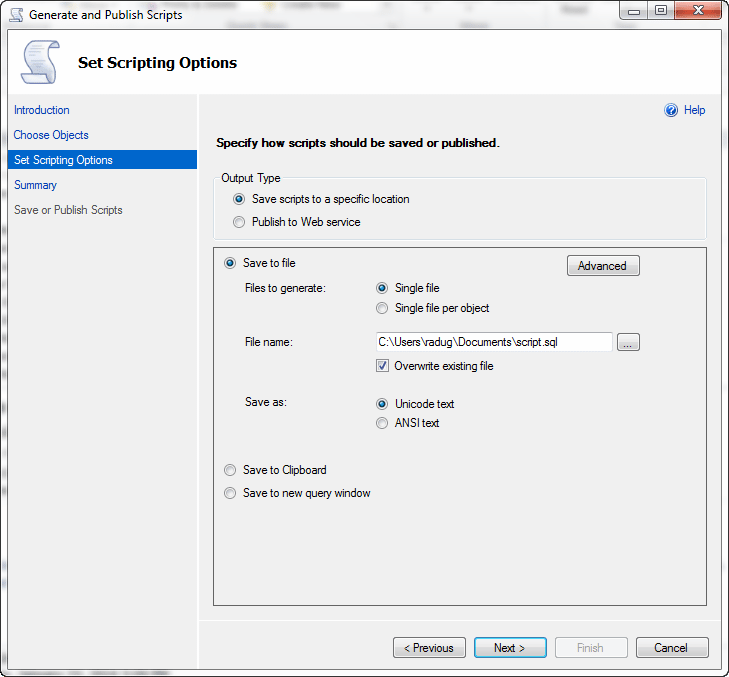Viewport: 729px width, 677px height.
Task: Click the scroll icon in the title bar
Action: (x=16, y=14)
